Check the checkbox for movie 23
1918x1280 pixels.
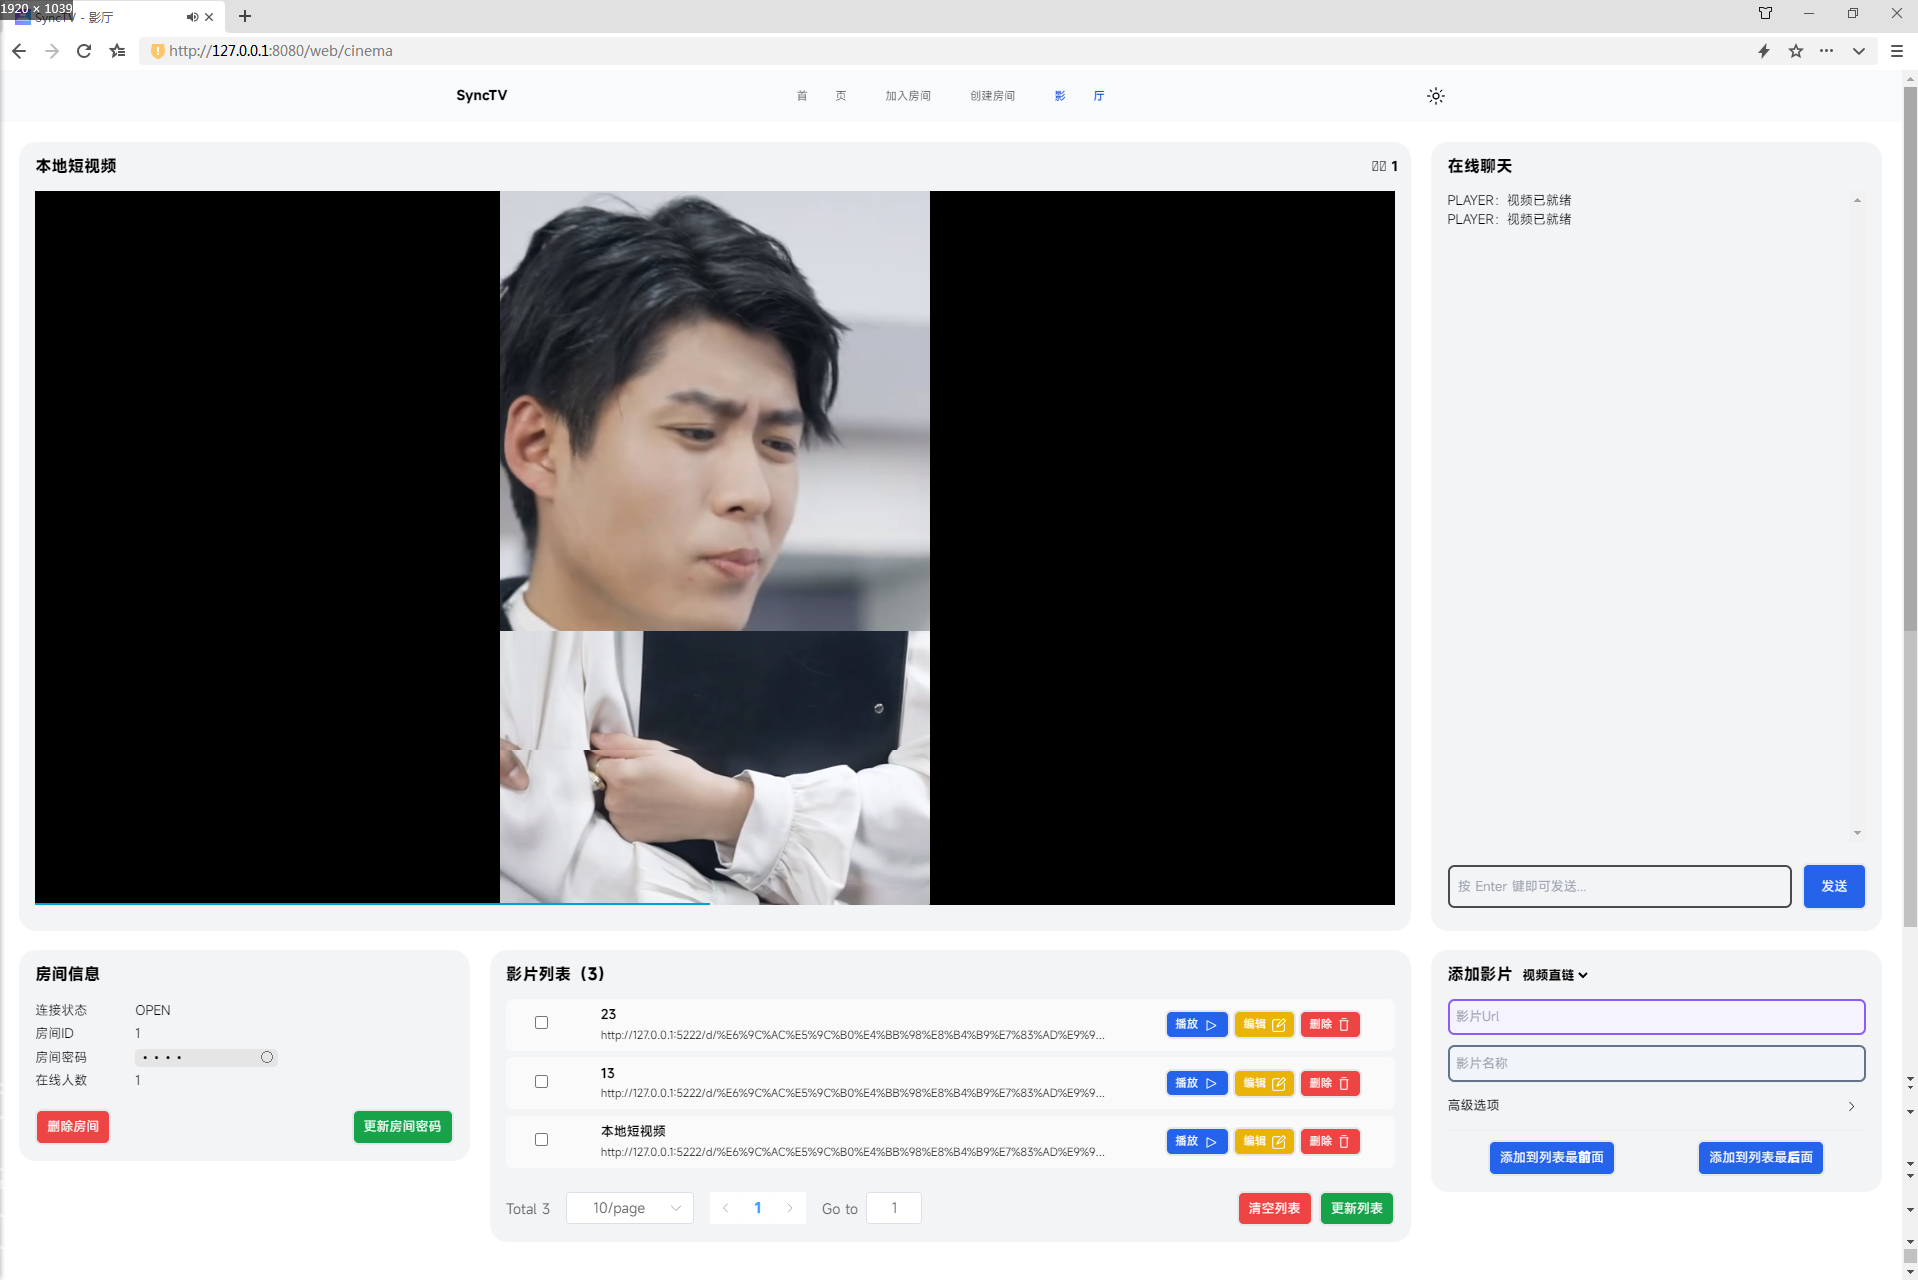click(x=541, y=1023)
